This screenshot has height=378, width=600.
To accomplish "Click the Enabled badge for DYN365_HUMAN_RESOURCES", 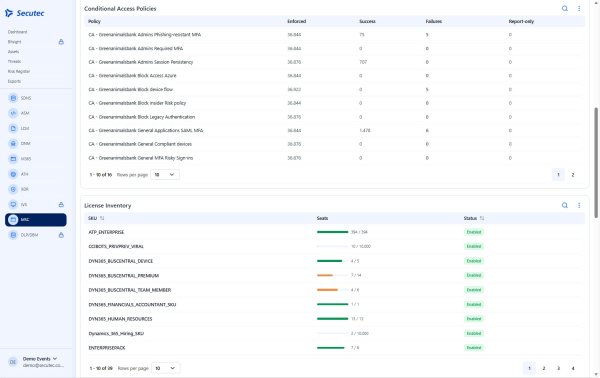I will pyautogui.click(x=474, y=319).
